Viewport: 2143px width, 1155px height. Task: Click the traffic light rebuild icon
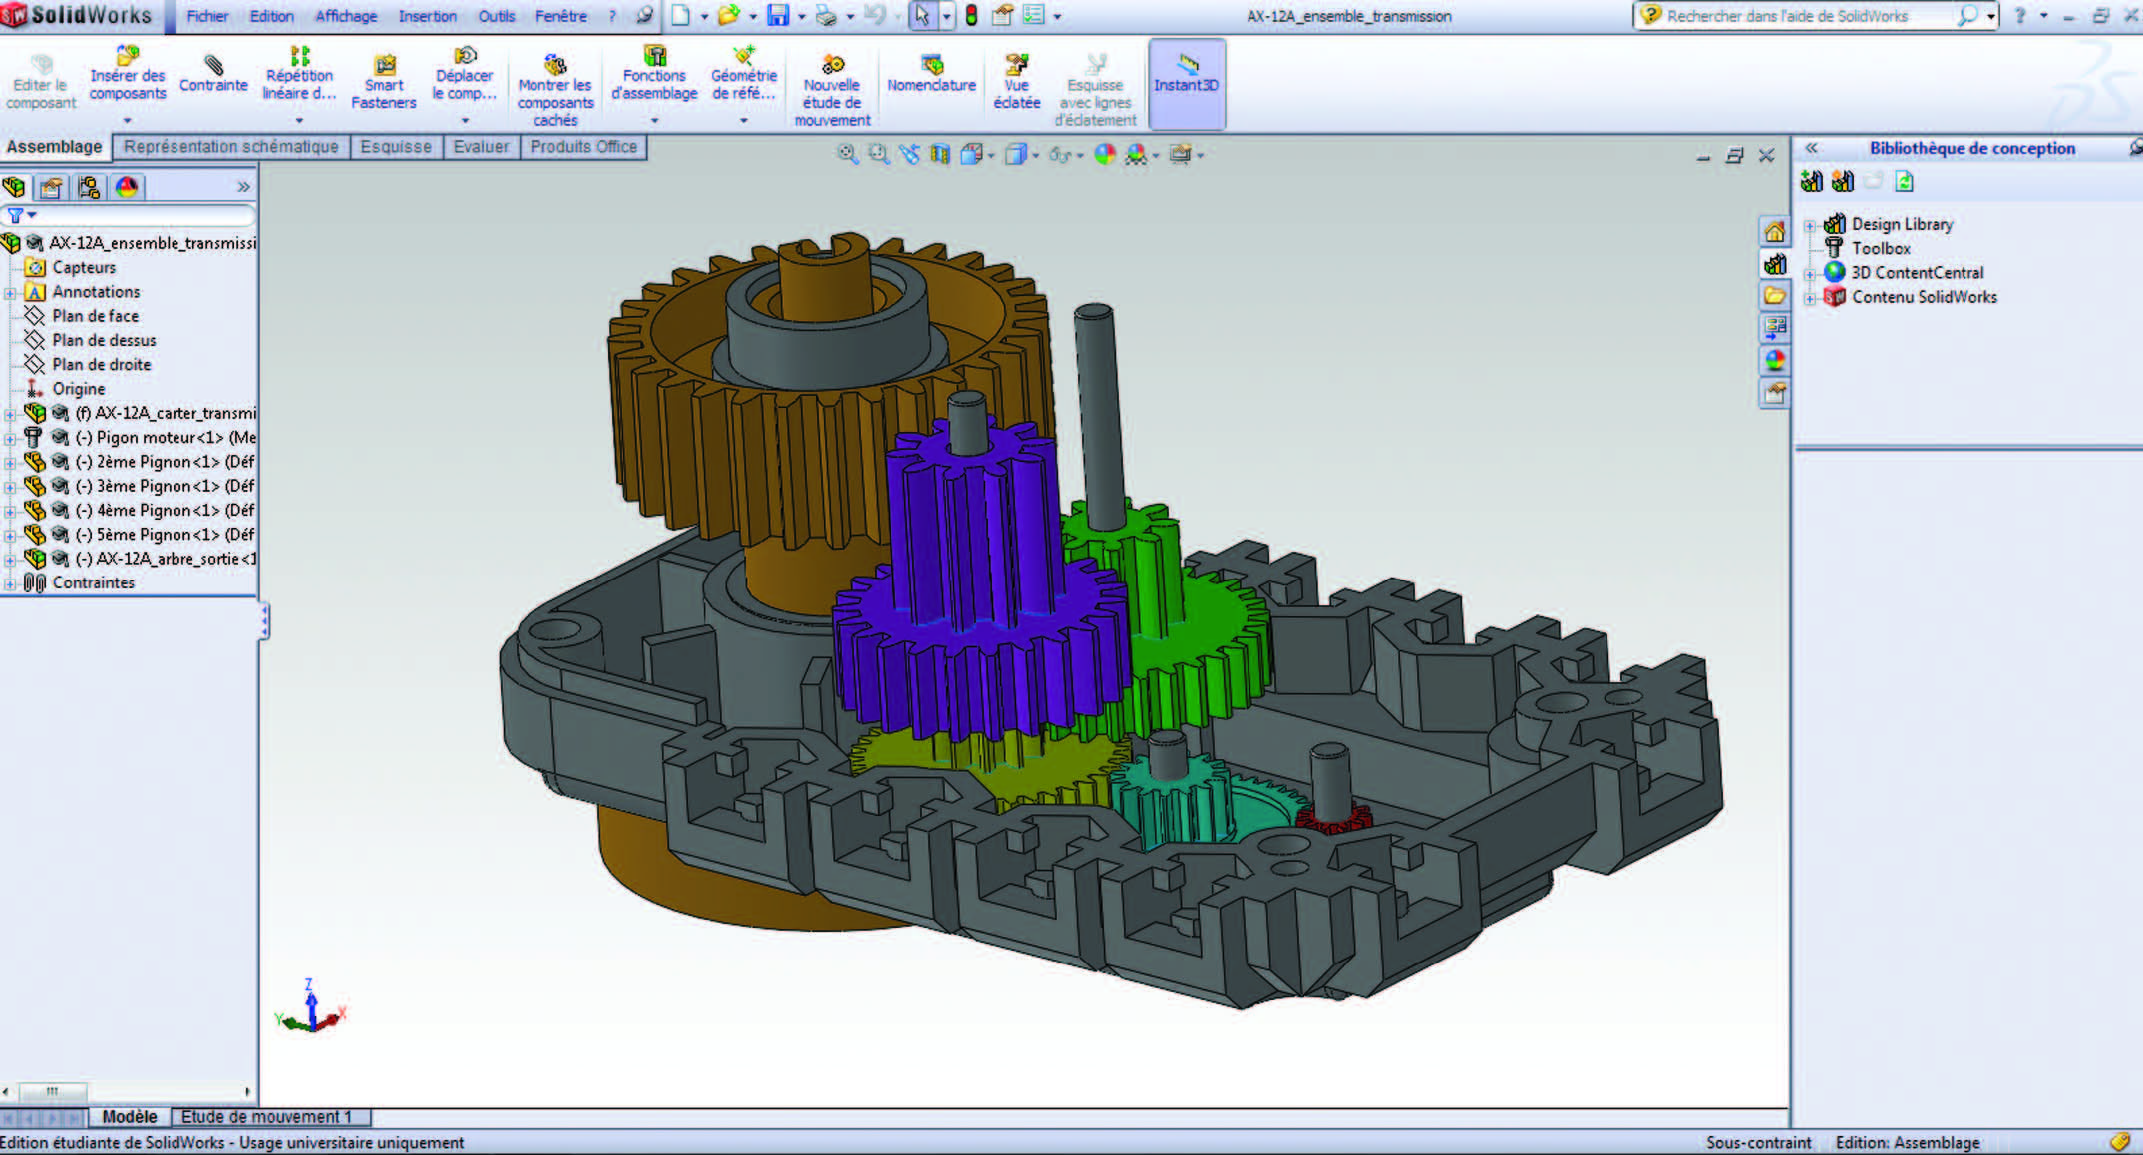click(971, 16)
